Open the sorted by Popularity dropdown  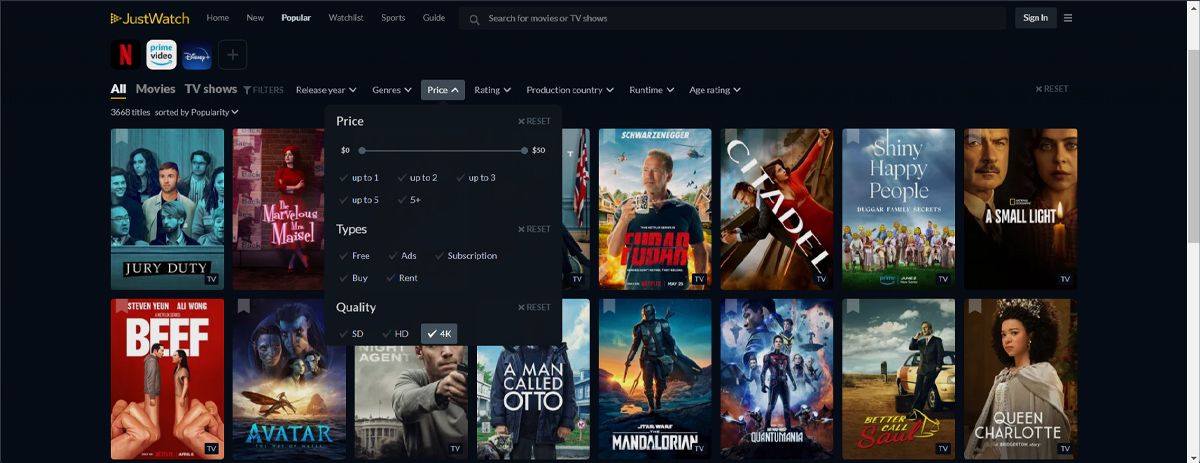pyautogui.click(x=197, y=112)
